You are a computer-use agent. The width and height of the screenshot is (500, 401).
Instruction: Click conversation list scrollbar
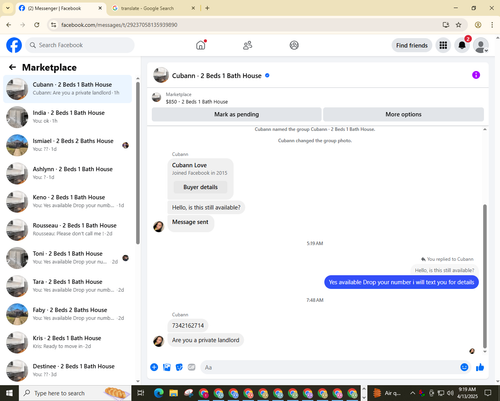[138, 163]
